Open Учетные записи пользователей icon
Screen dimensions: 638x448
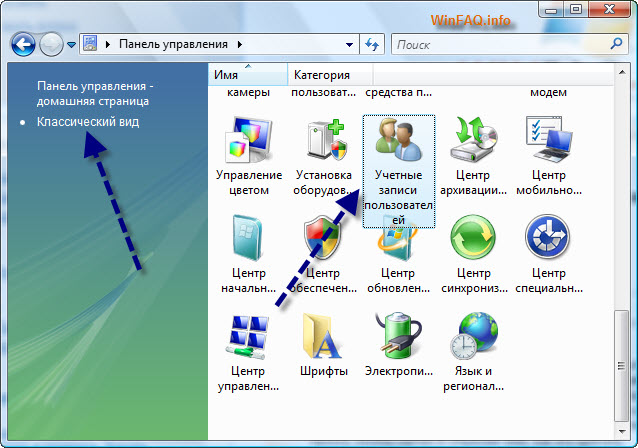coord(399,139)
